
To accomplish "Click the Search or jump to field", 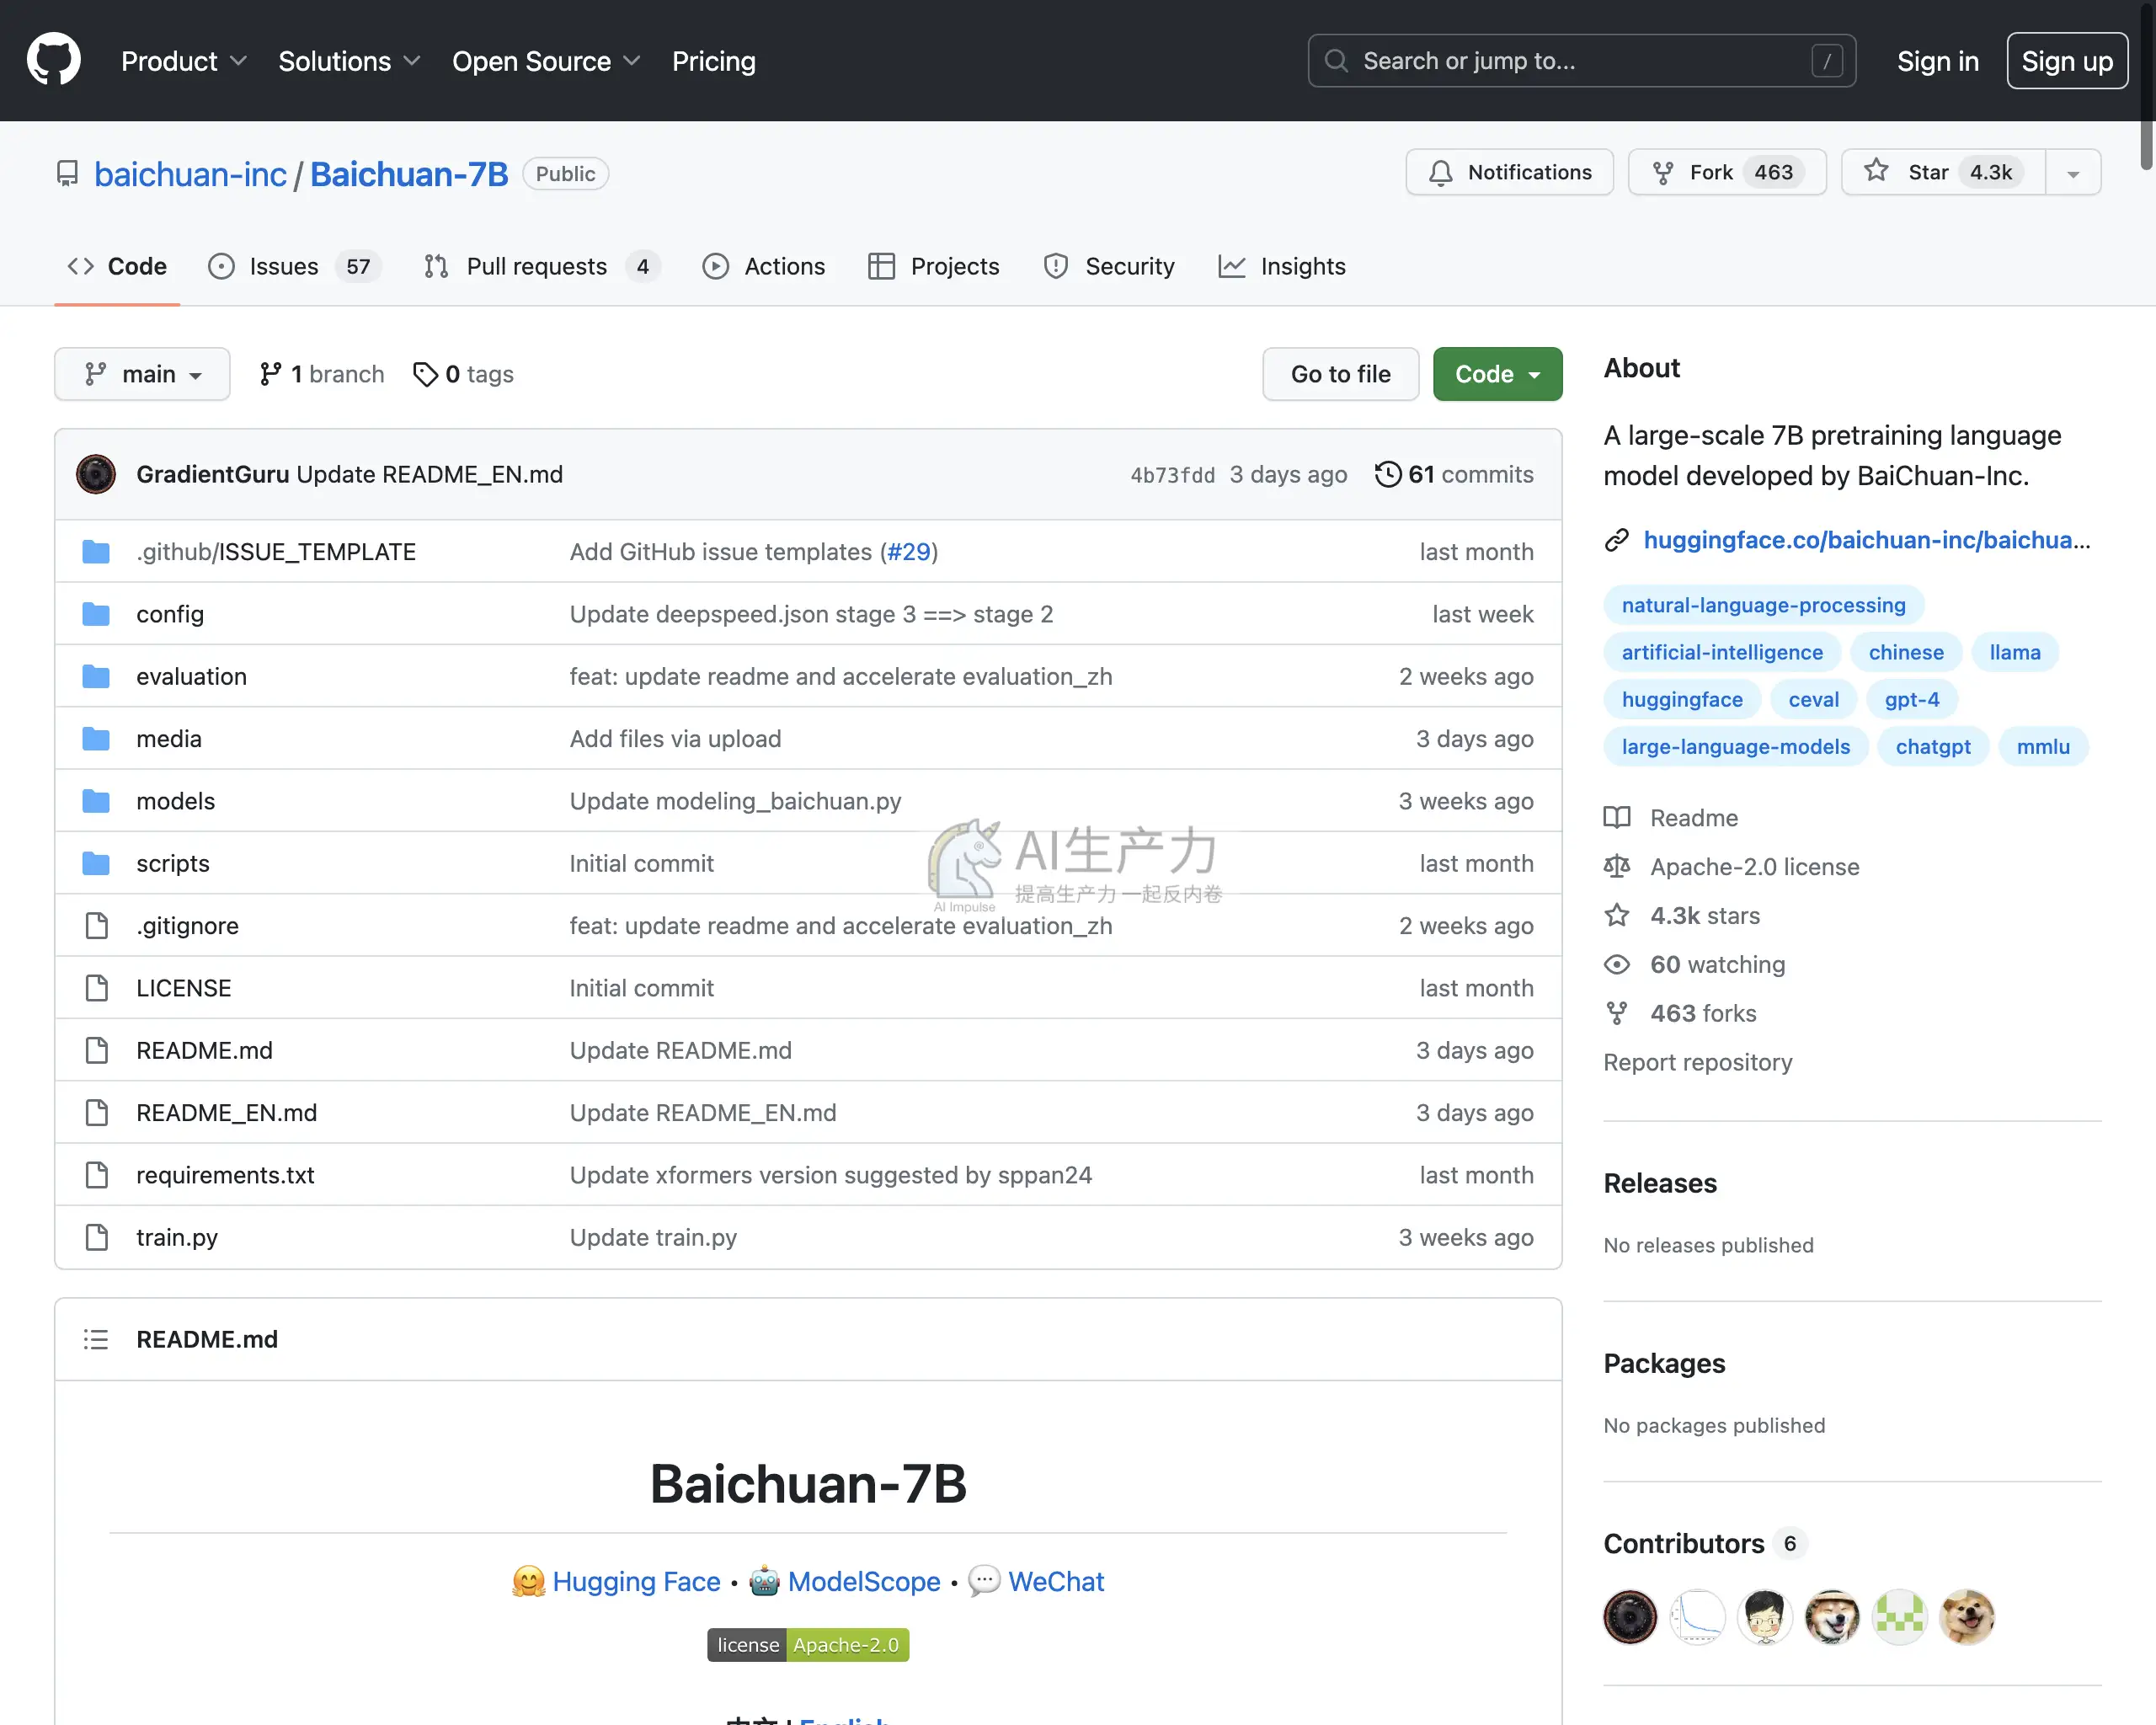I will (x=1581, y=61).
